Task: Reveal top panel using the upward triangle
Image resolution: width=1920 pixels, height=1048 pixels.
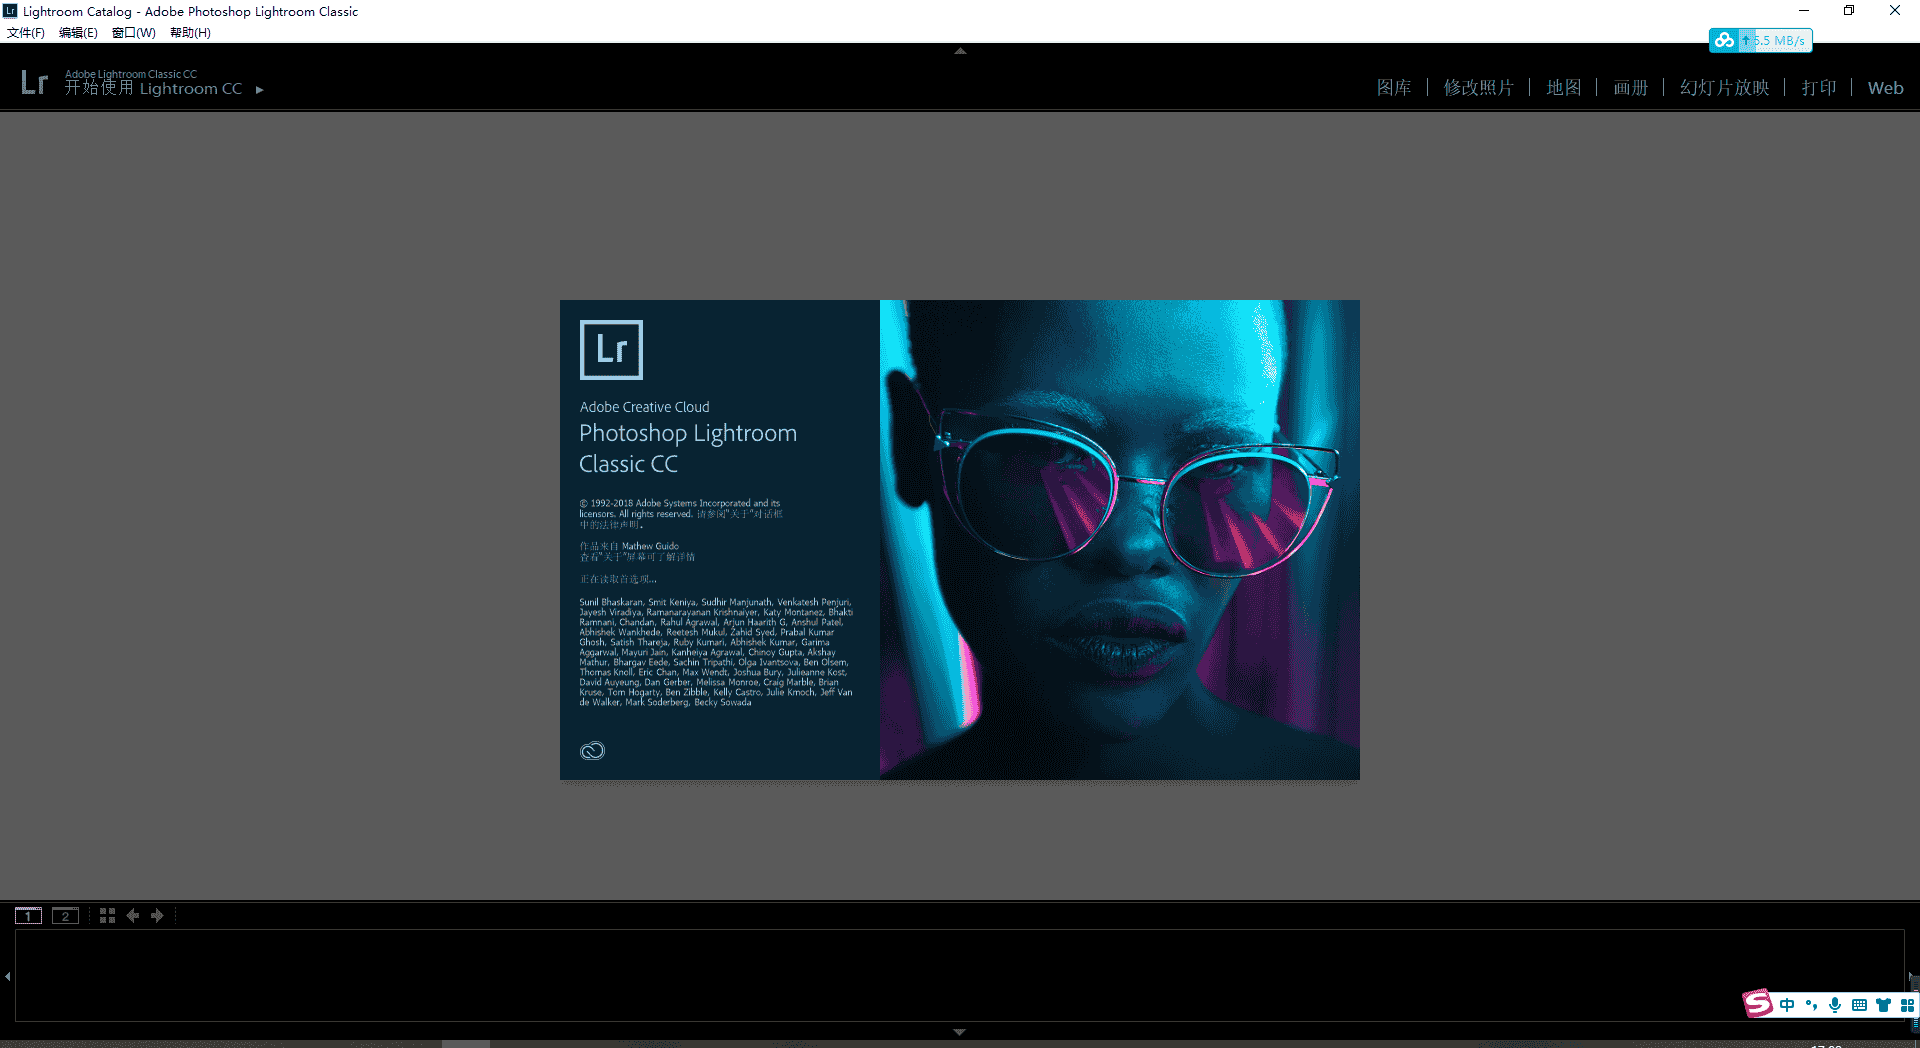Action: (959, 50)
